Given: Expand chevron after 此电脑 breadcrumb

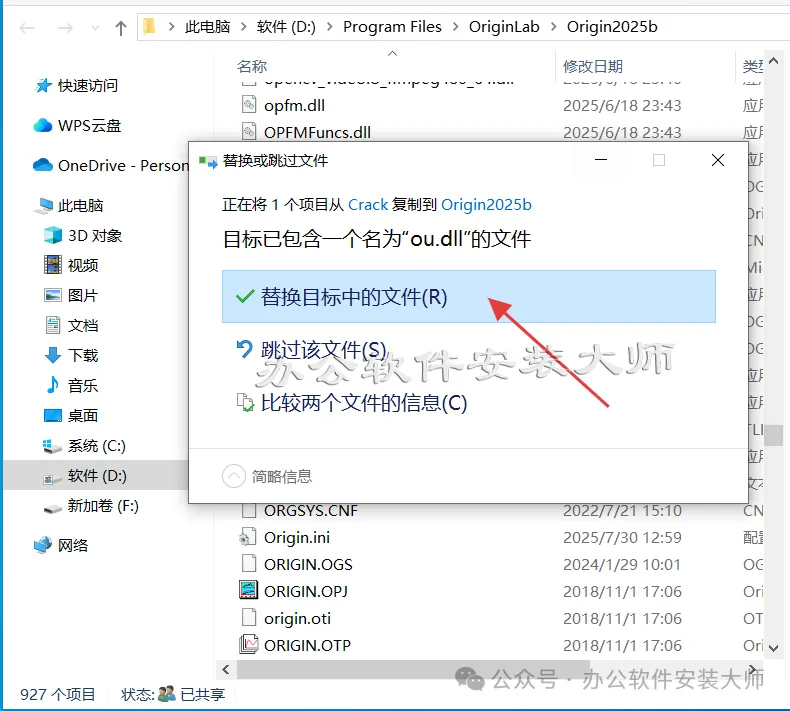Looking at the screenshot, I should [x=244, y=27].
